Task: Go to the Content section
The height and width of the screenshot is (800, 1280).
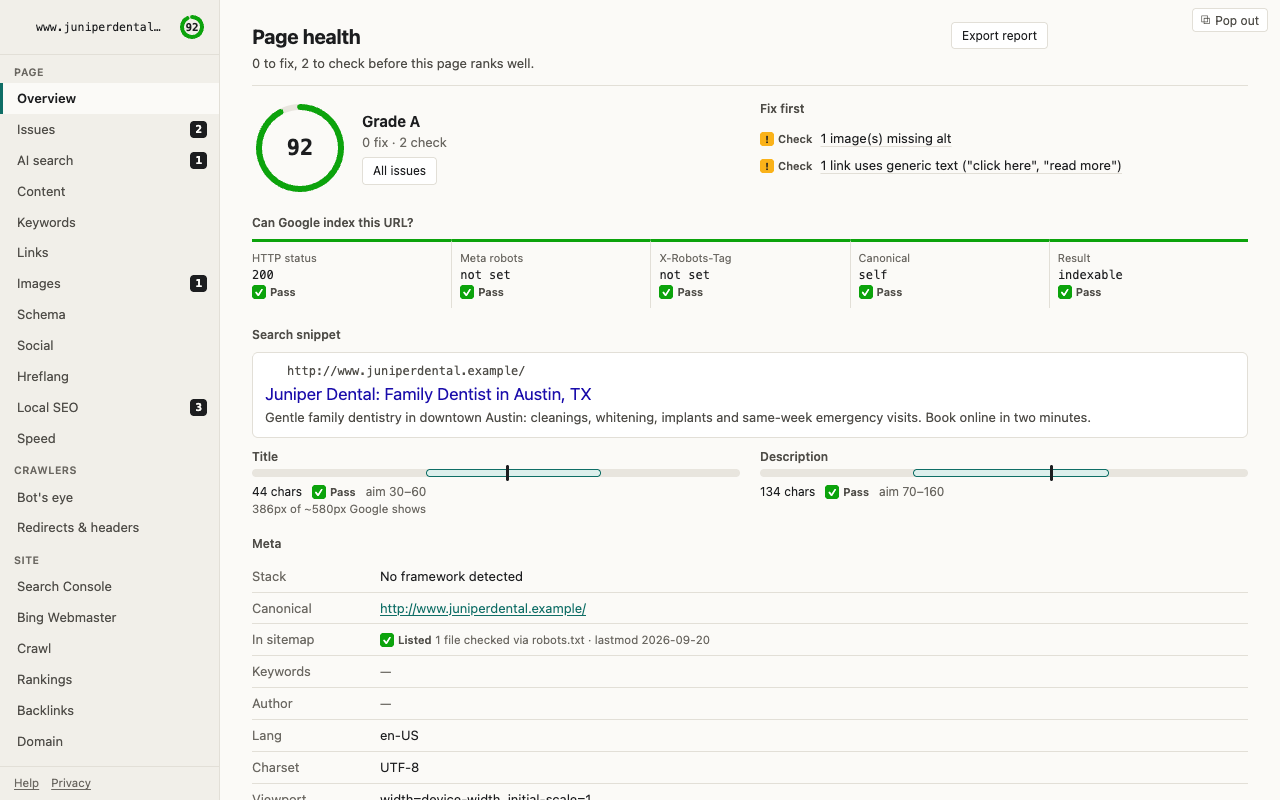Action: tap(110, 192)
